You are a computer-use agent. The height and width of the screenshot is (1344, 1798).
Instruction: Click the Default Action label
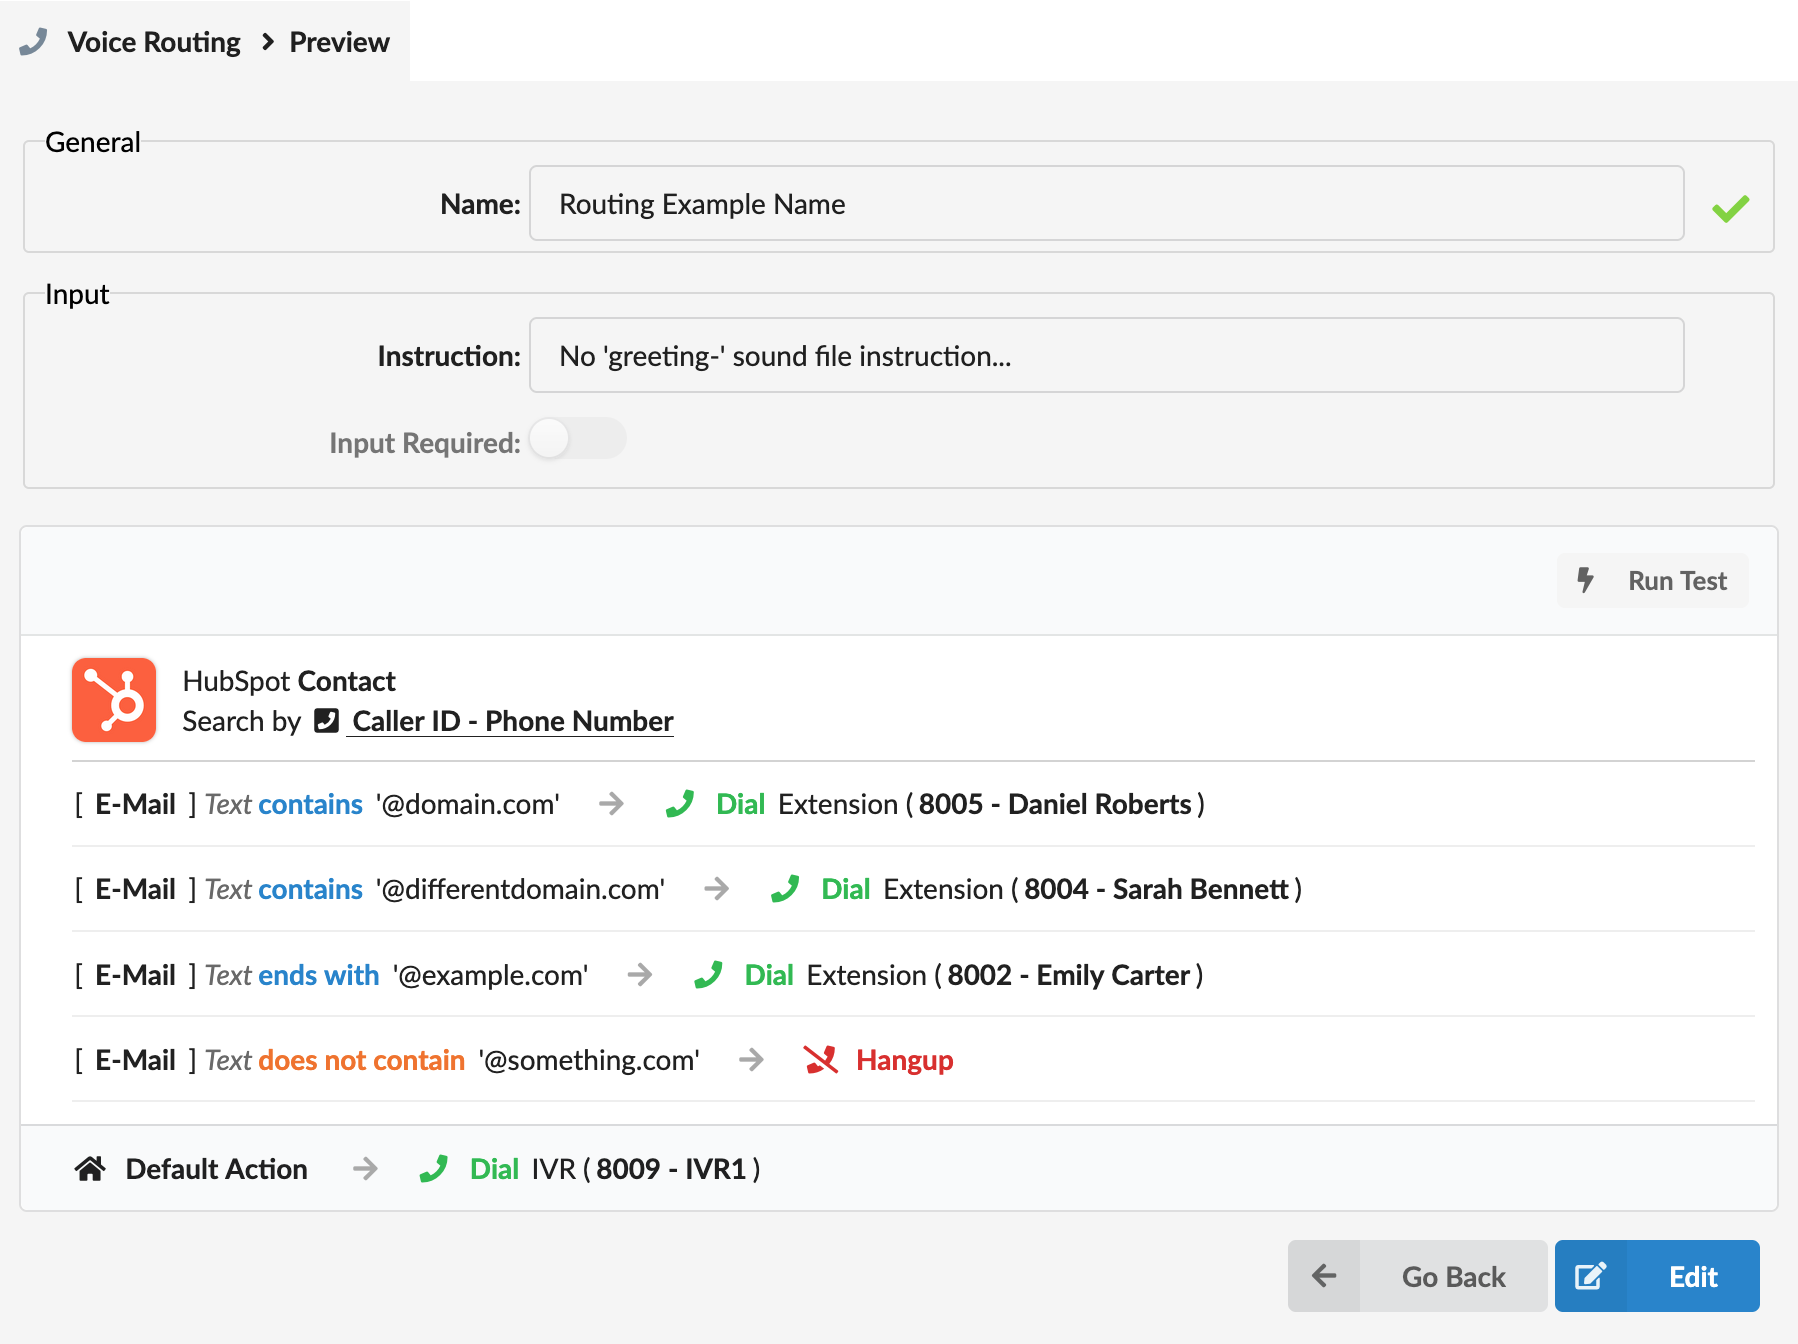point(216,1169)
